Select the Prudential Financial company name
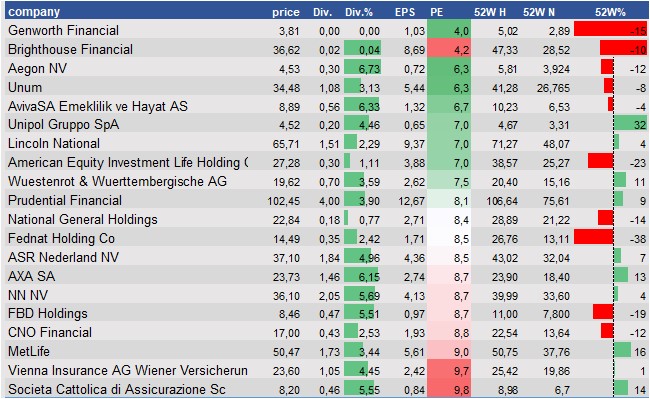This screenshot has height=399, width=650. [x=65, y=201]
